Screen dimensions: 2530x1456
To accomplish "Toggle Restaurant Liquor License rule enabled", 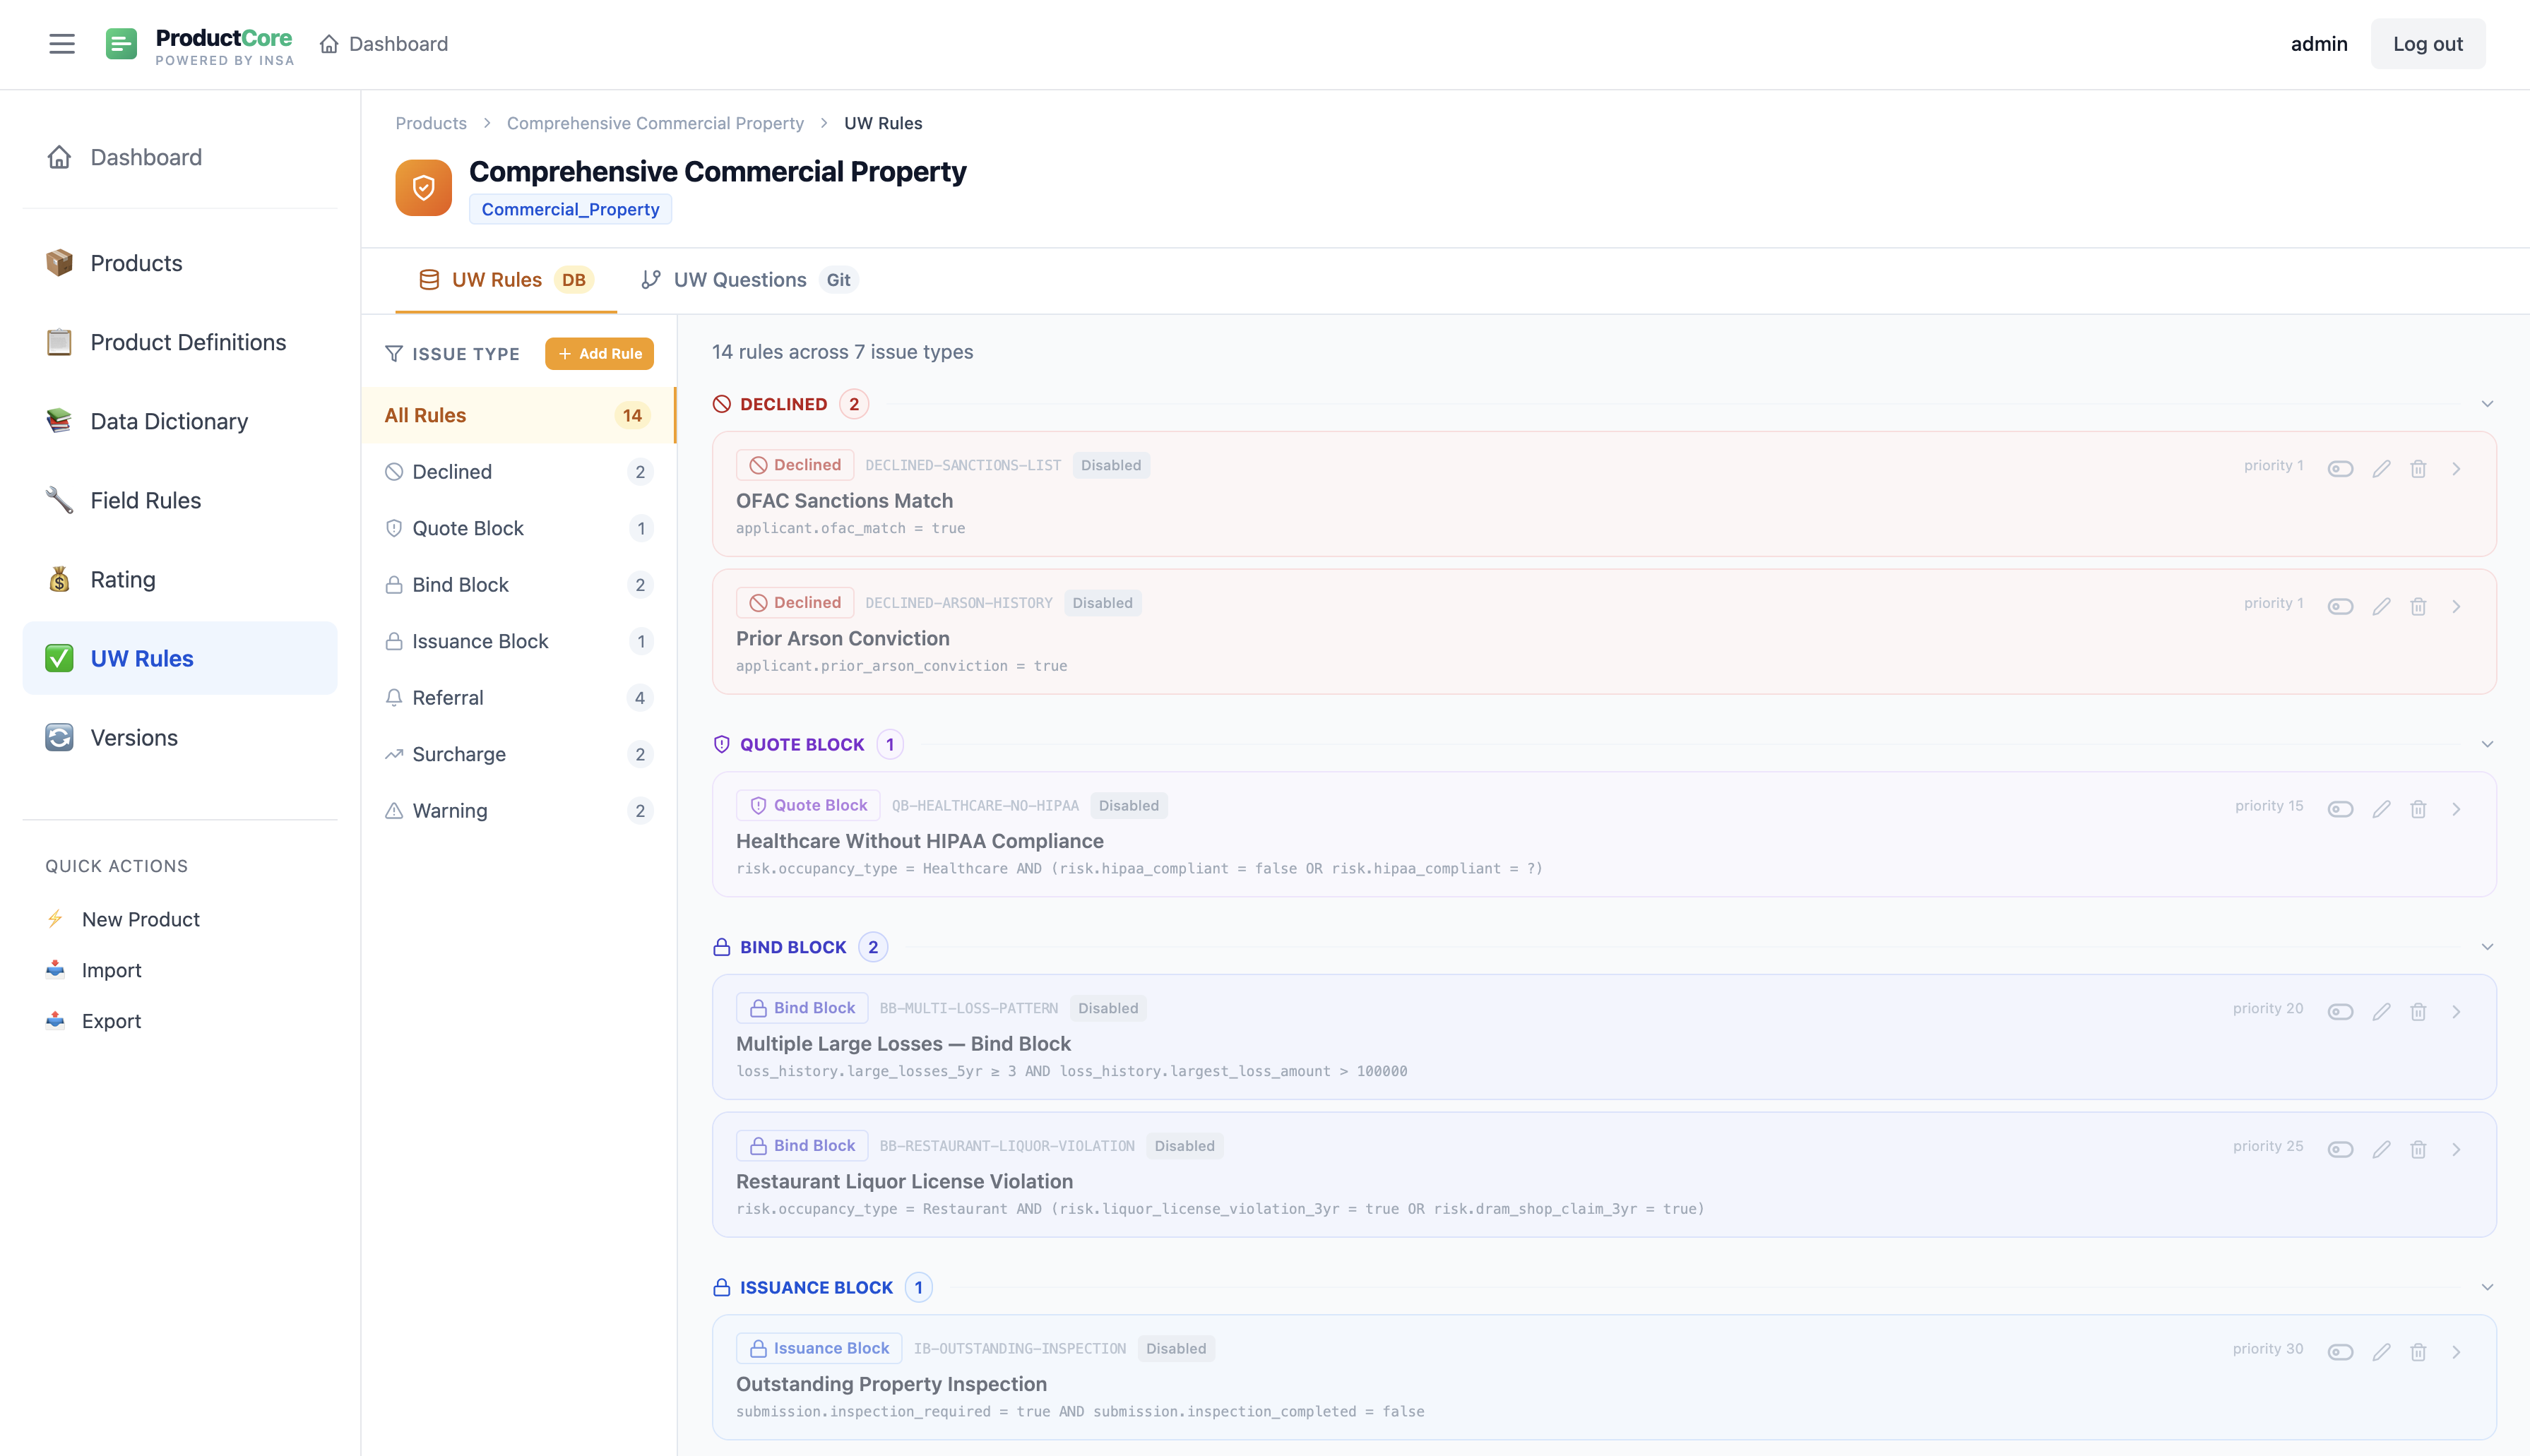I will click(2340, 1149).
